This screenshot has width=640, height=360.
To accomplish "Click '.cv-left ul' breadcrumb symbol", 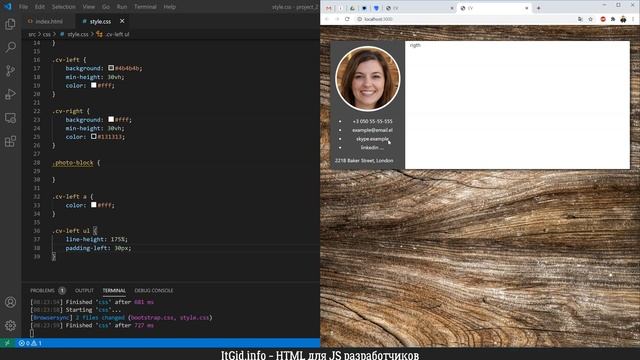I will point(117,34).
